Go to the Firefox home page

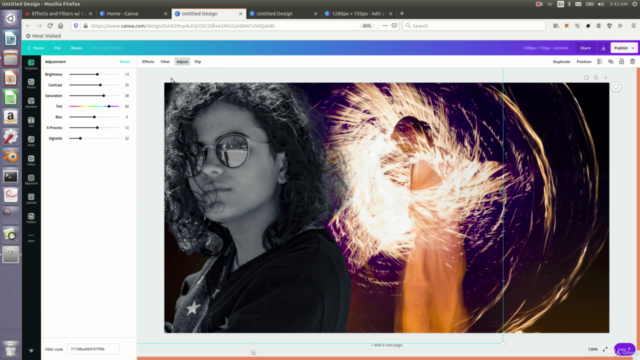click(60, 26)
